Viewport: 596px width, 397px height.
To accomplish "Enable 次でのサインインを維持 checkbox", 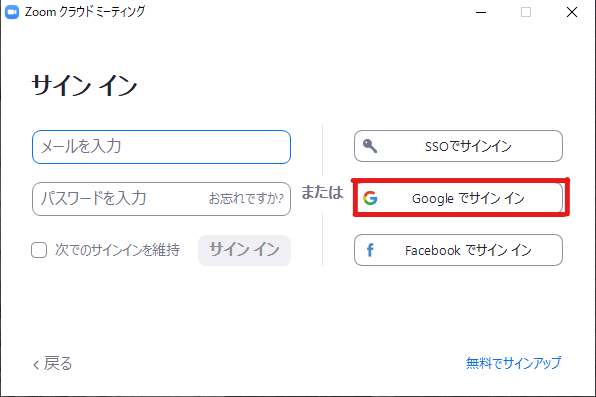I will pyautogui.click(x=39, y=250).
